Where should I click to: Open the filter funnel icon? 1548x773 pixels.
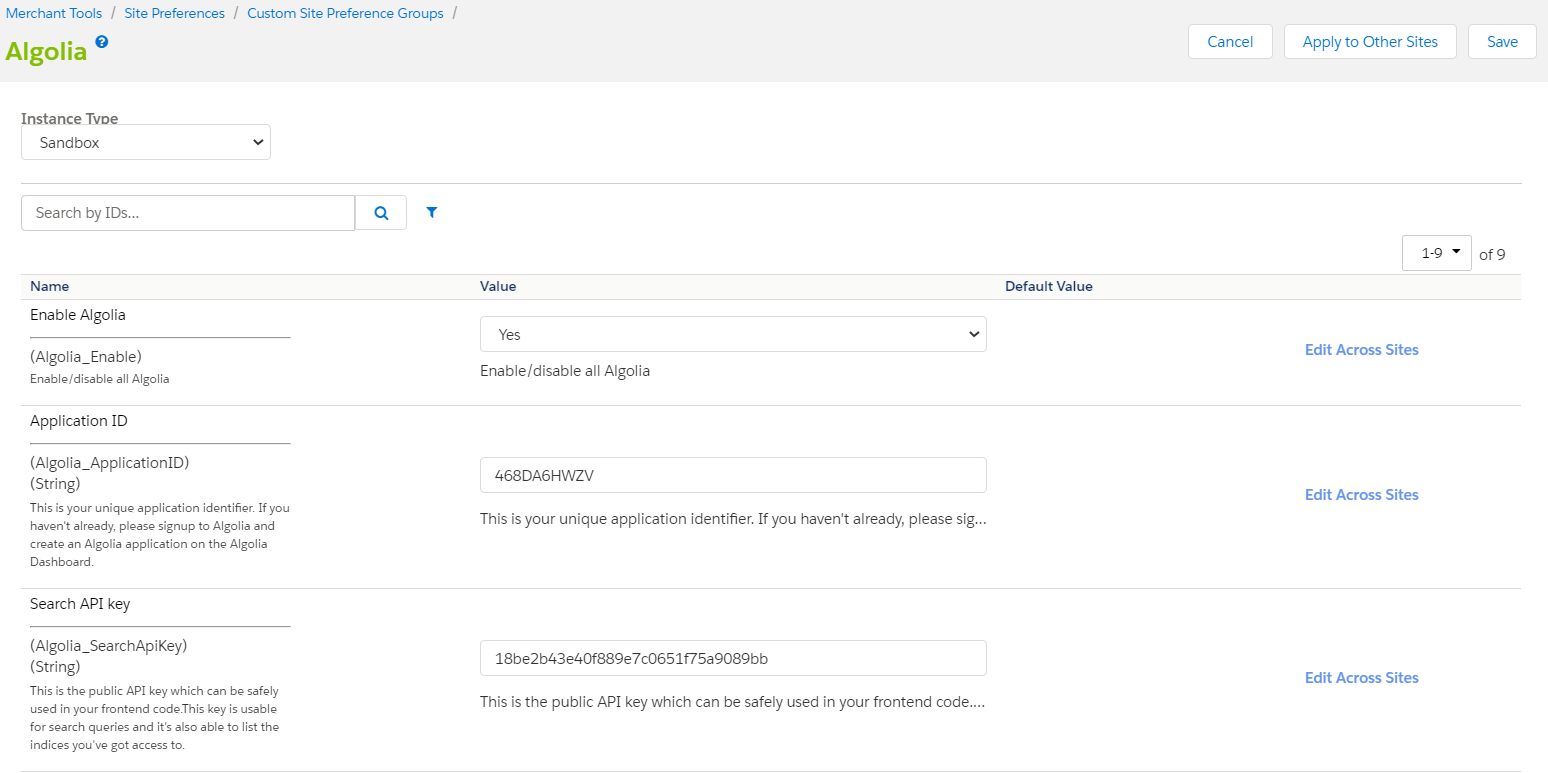[x=432, y=212]
